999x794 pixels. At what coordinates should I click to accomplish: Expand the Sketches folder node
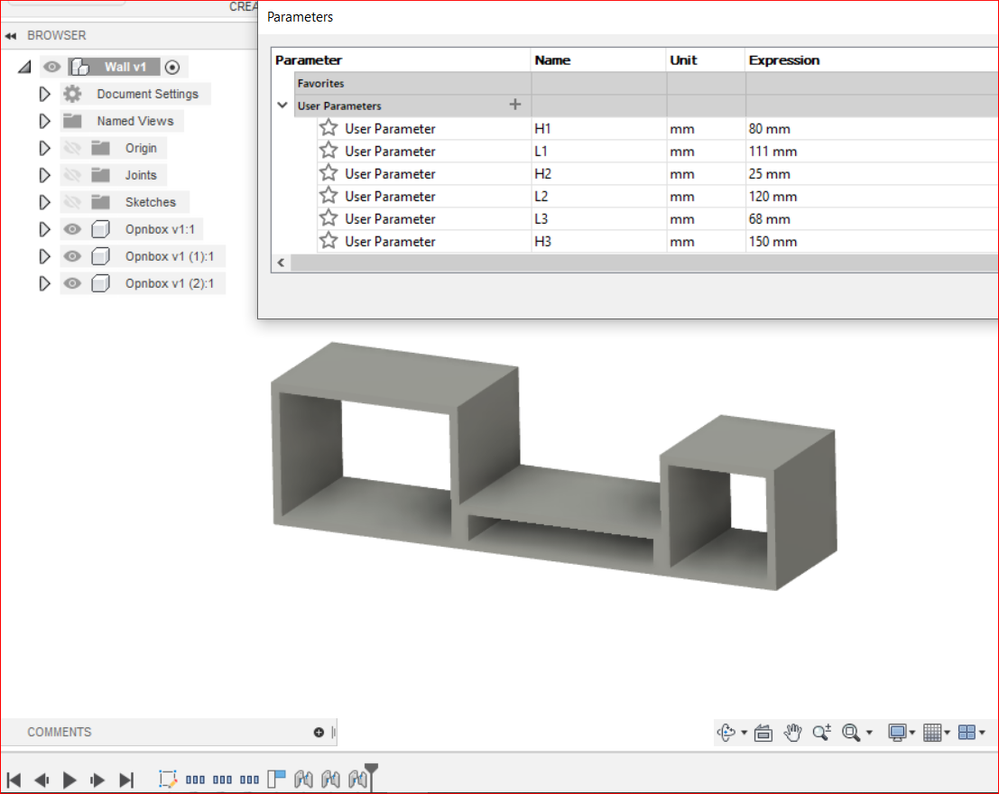click(x=44, y=202)
